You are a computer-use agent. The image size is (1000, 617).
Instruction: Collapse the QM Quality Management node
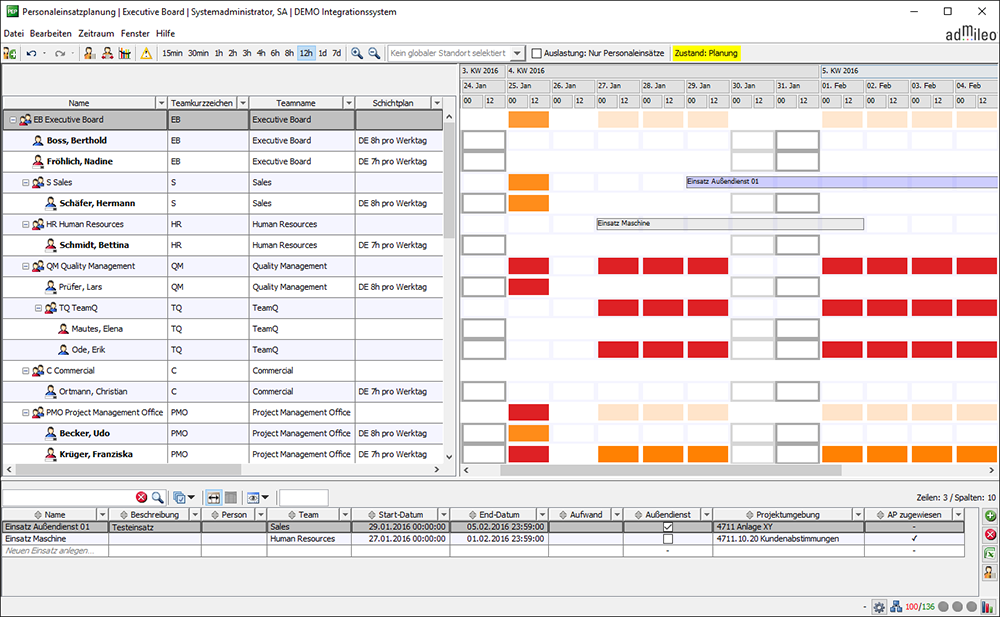click(26, 266)
